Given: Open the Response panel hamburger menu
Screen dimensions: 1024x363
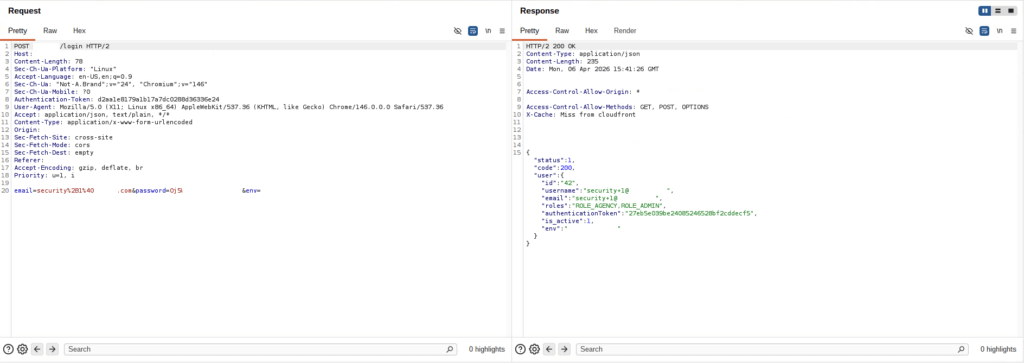Looking at the screenshot, I should [x=1014, y=31].
